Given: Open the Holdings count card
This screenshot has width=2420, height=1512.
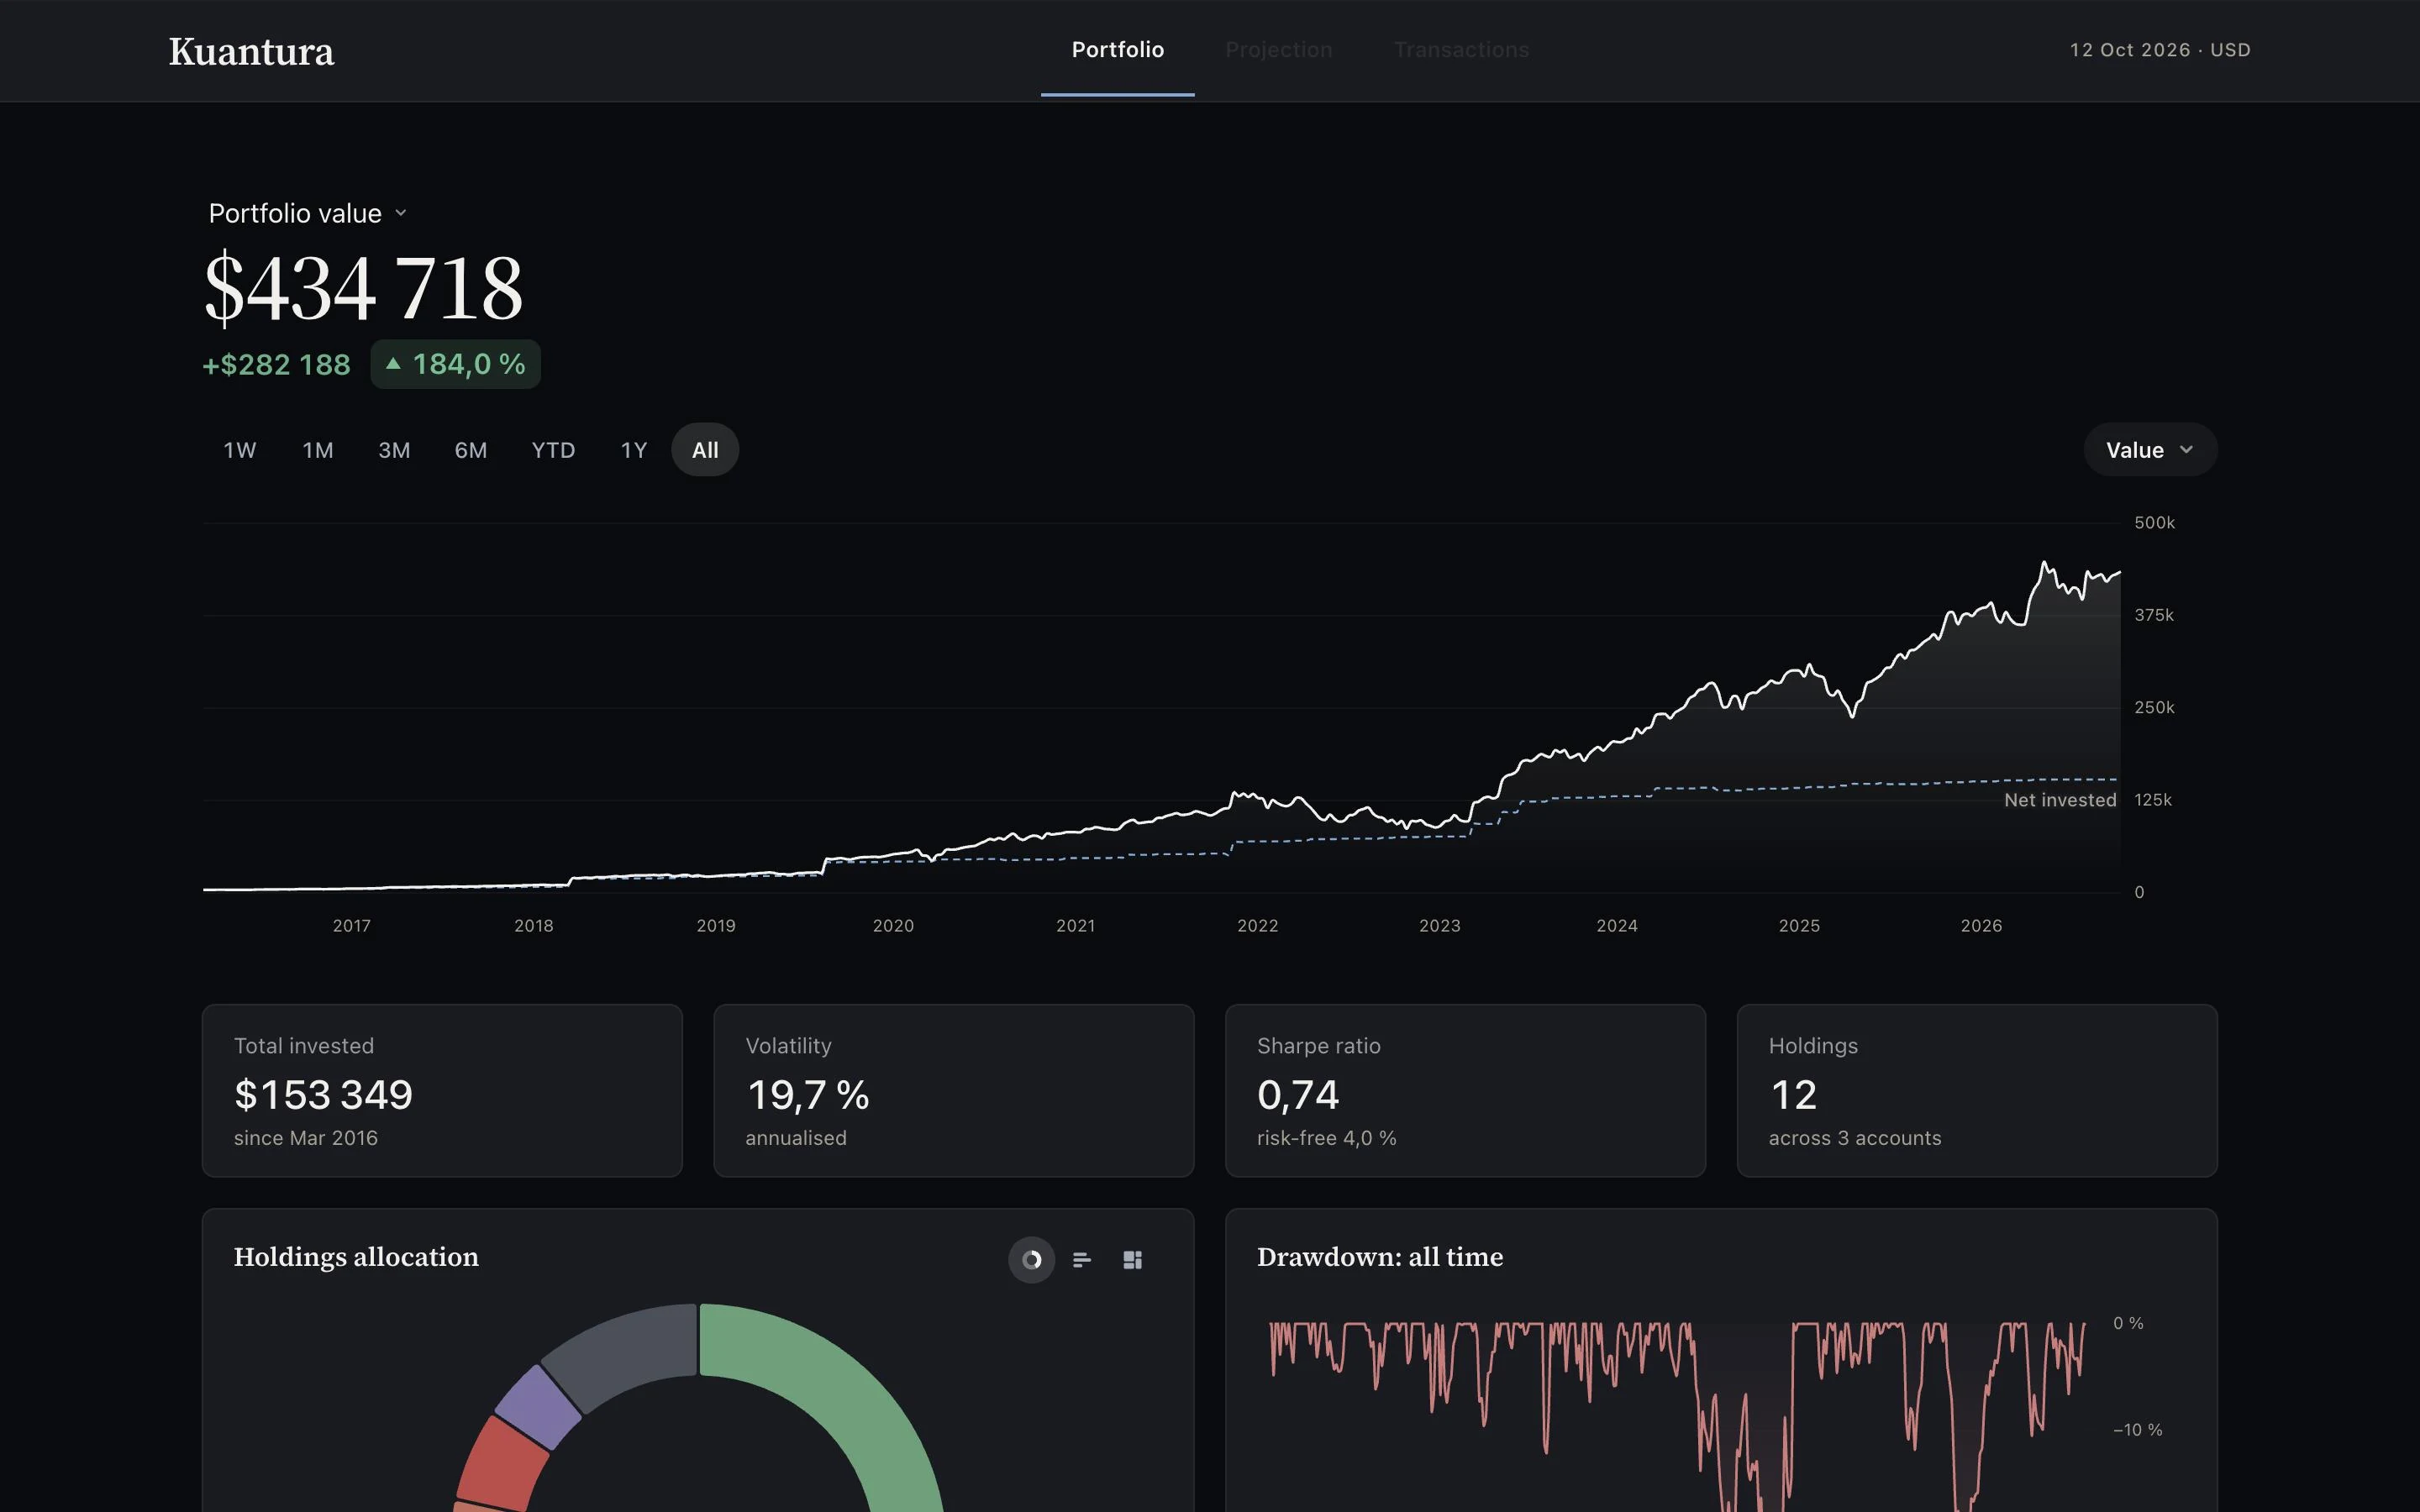Looking at the screenshot, I should [1977, 1090].
